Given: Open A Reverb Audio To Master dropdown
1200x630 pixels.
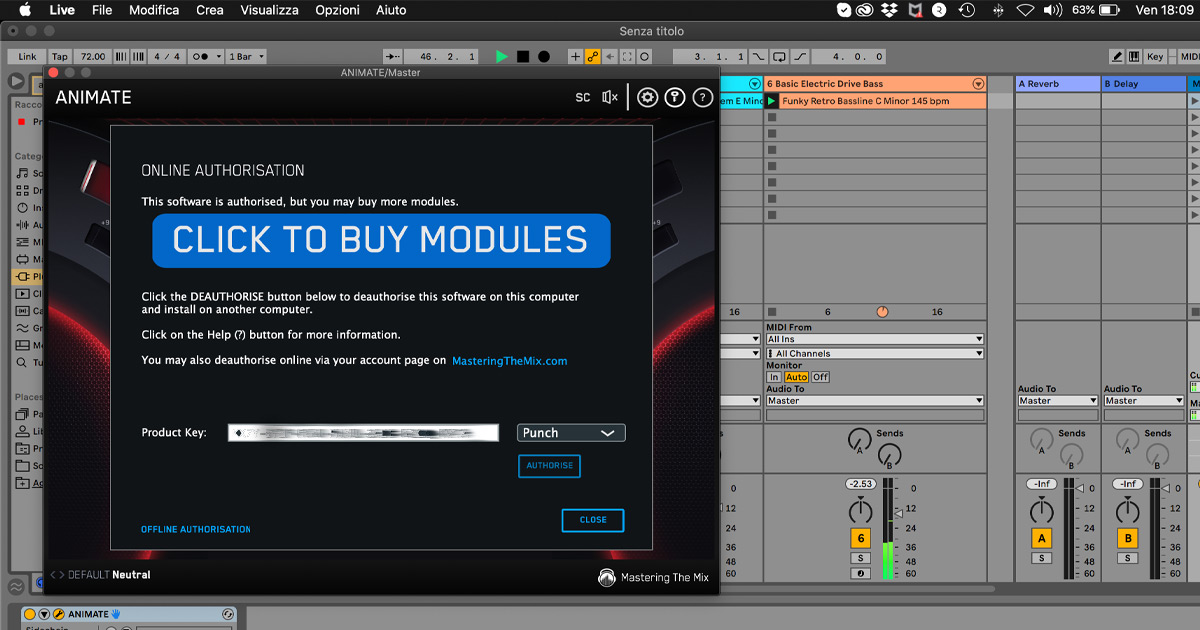Looking at the screenshot, I should [x=1057, y=401].
